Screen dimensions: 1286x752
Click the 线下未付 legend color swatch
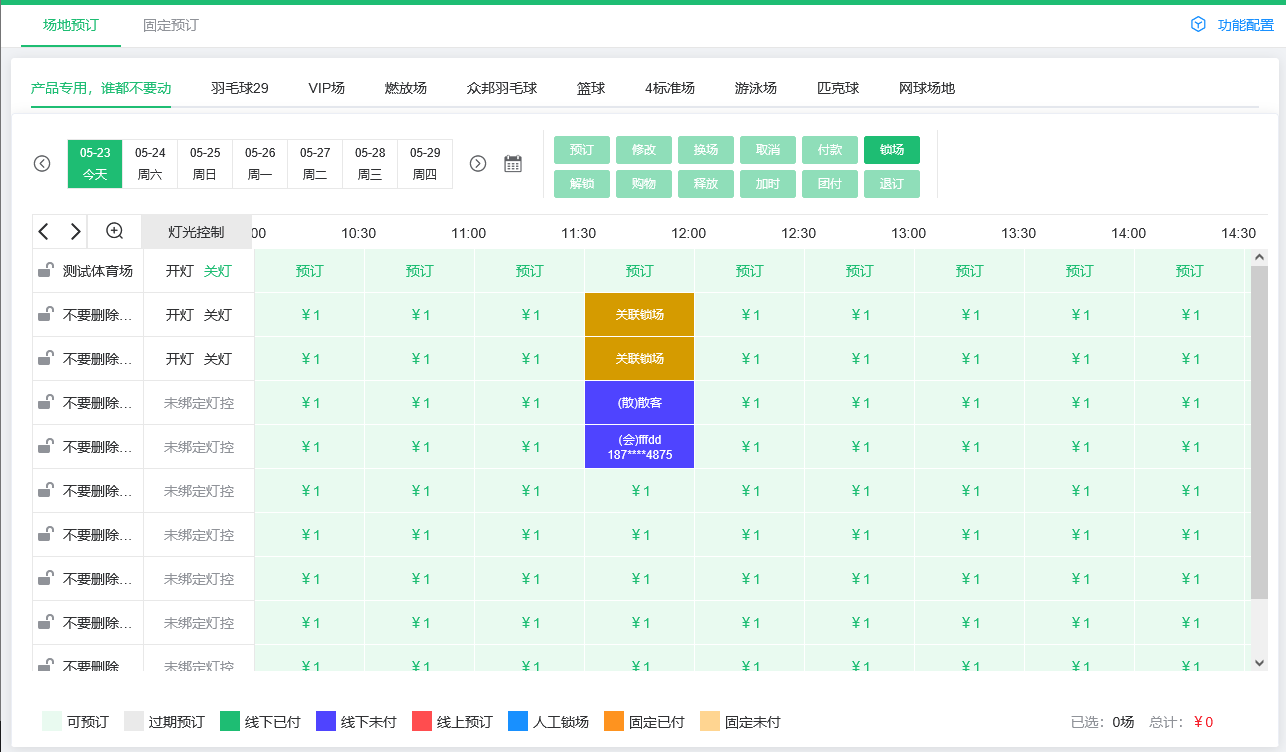(x=326, y=721)
